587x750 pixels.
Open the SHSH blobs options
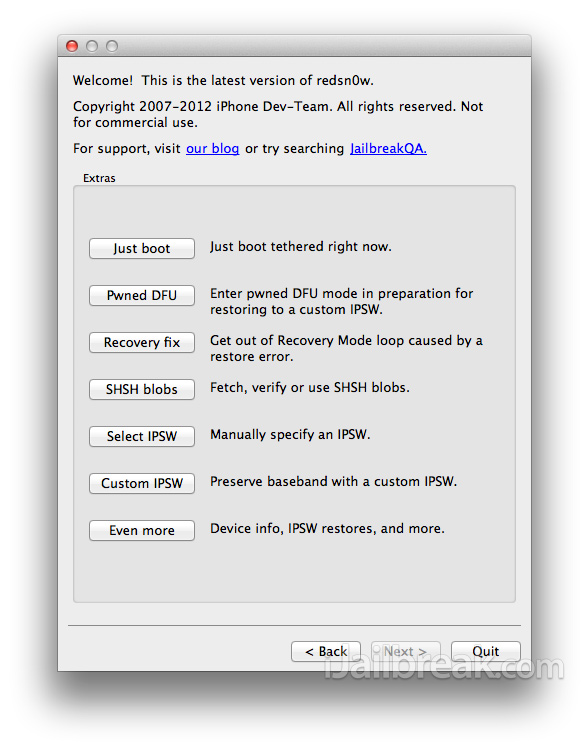(142, 389)
